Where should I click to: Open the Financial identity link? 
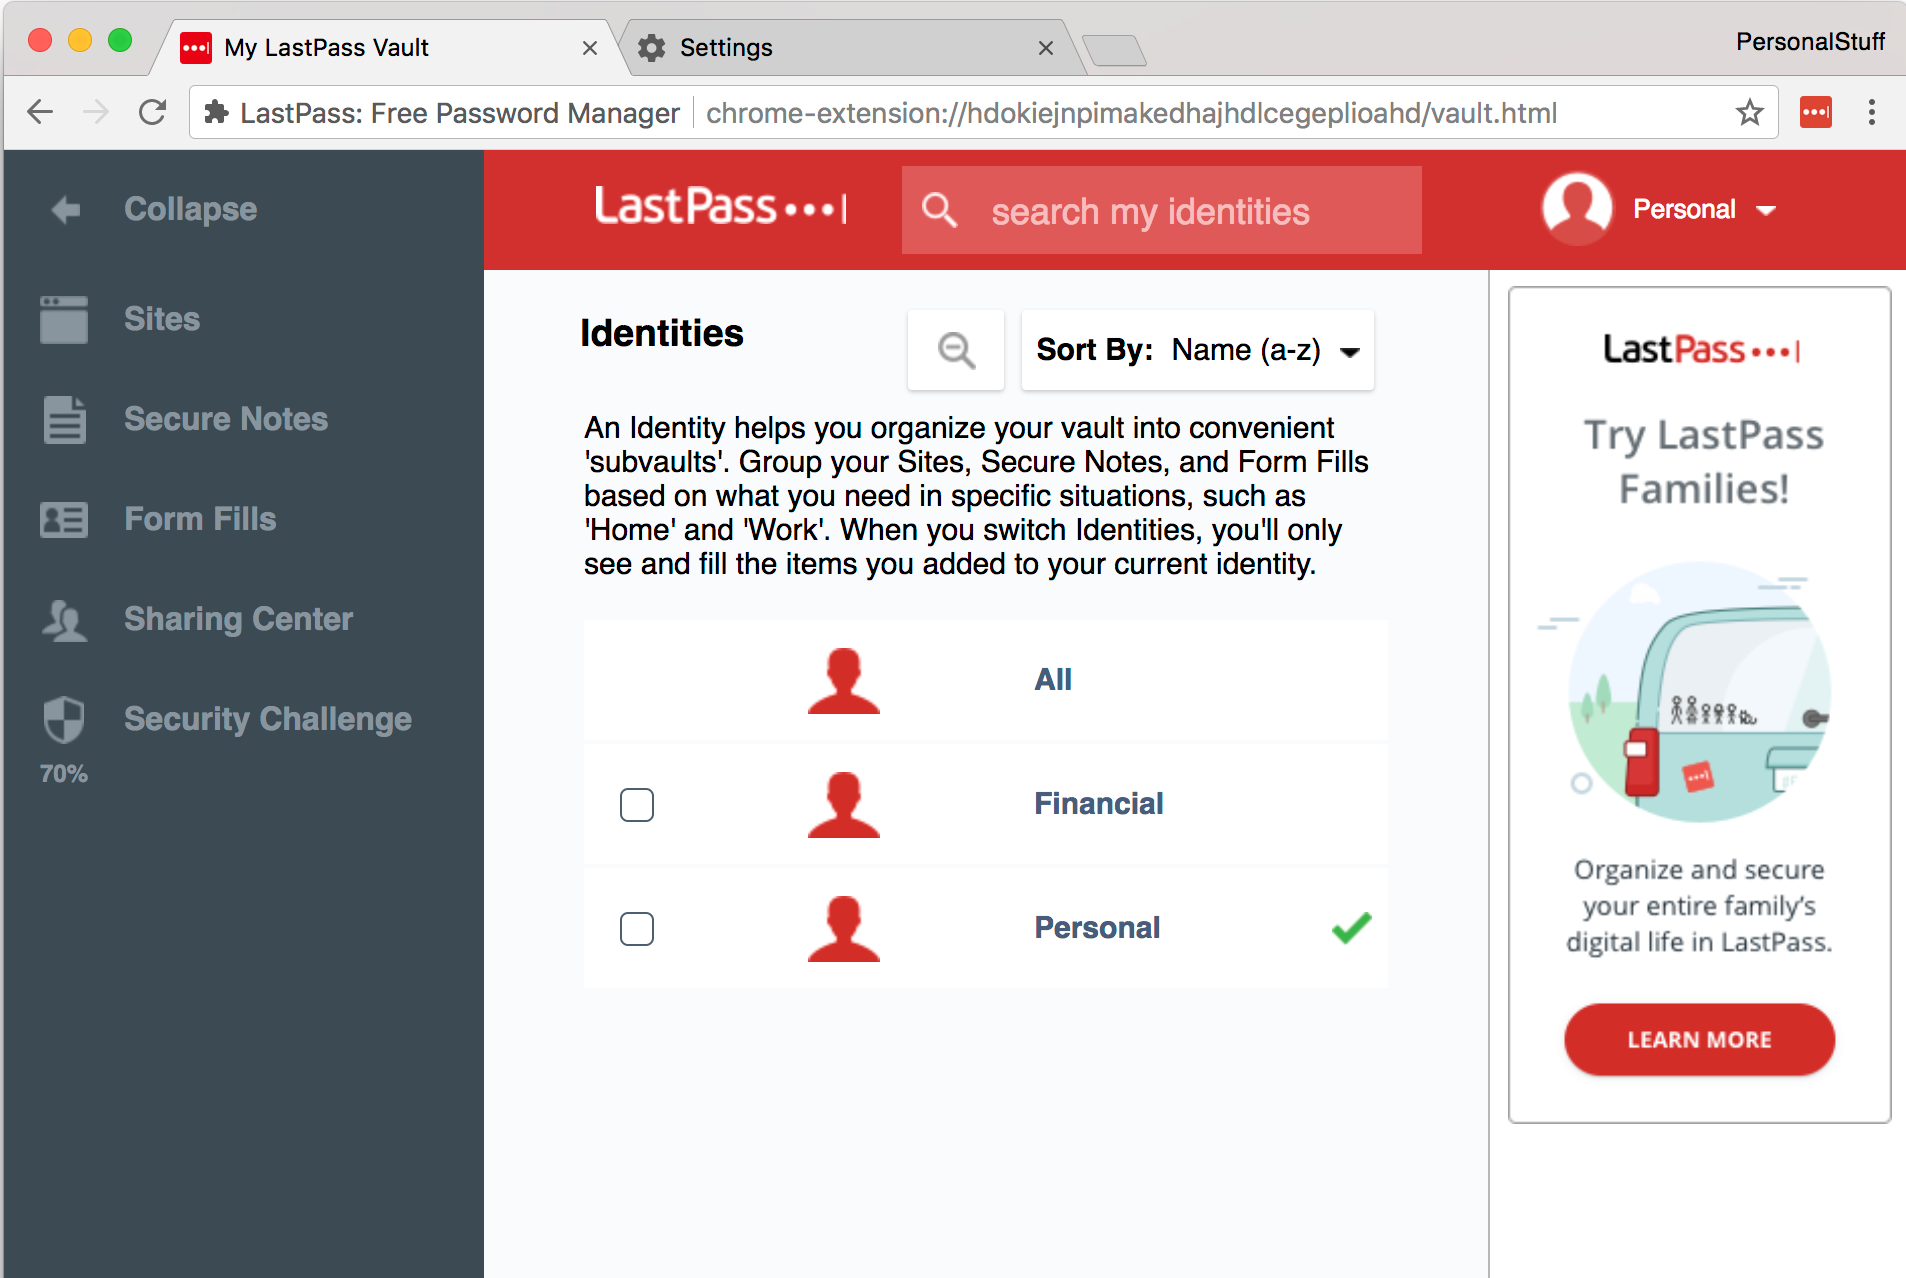pyautogui.click(x=1099, y=804)
